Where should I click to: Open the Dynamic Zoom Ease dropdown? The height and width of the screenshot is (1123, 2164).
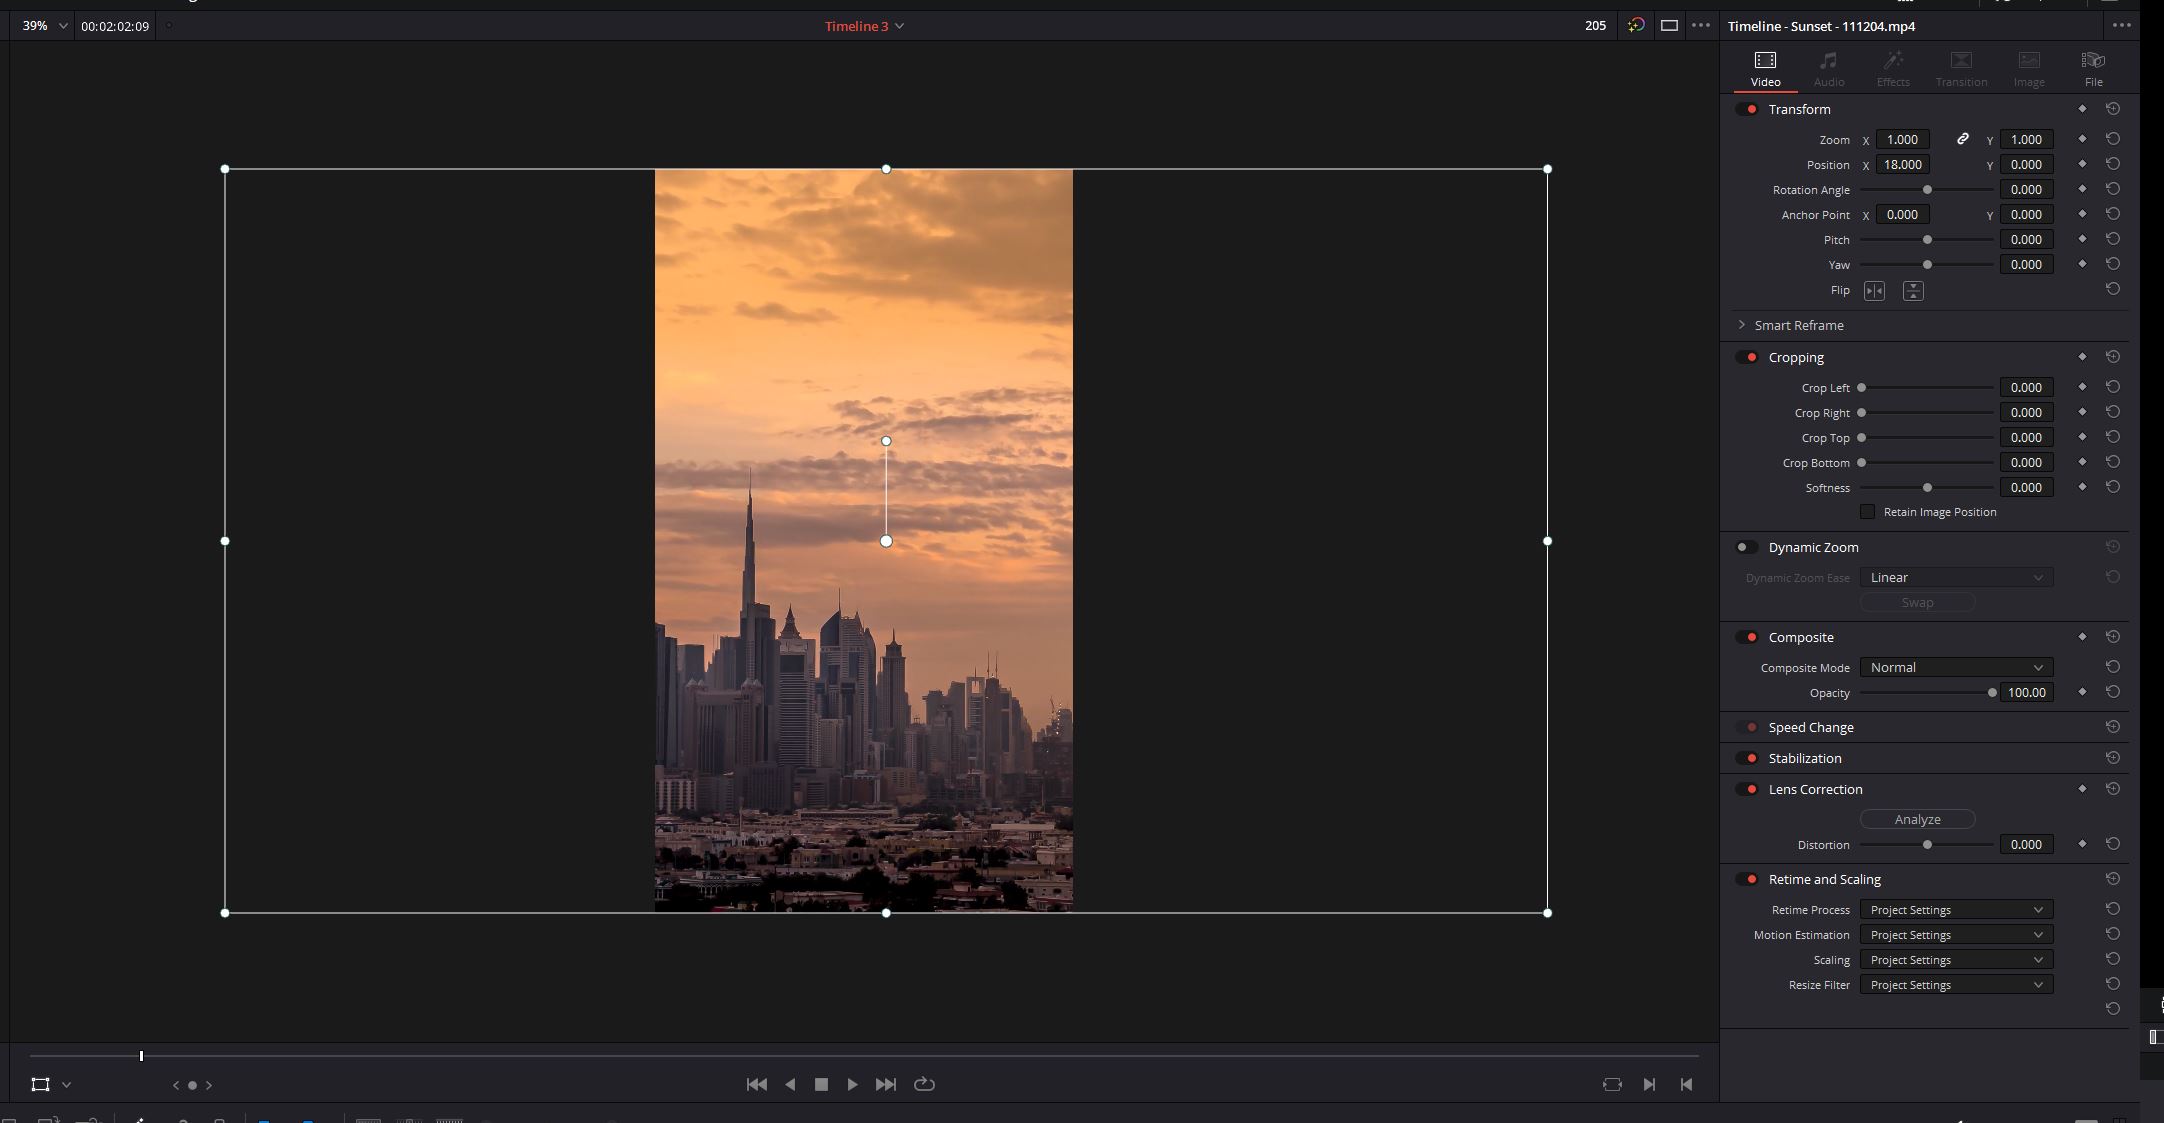(1956, 577)
